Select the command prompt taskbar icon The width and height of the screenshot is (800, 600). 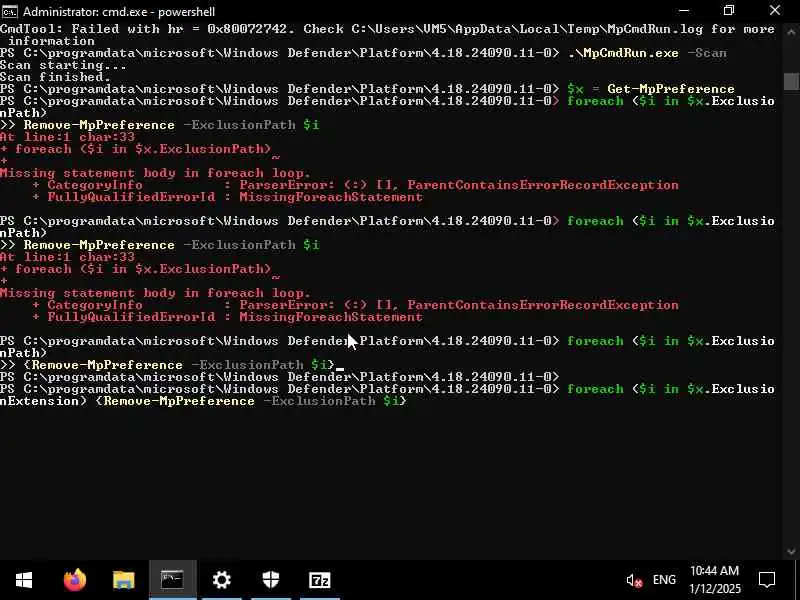[x=172, y=580]
